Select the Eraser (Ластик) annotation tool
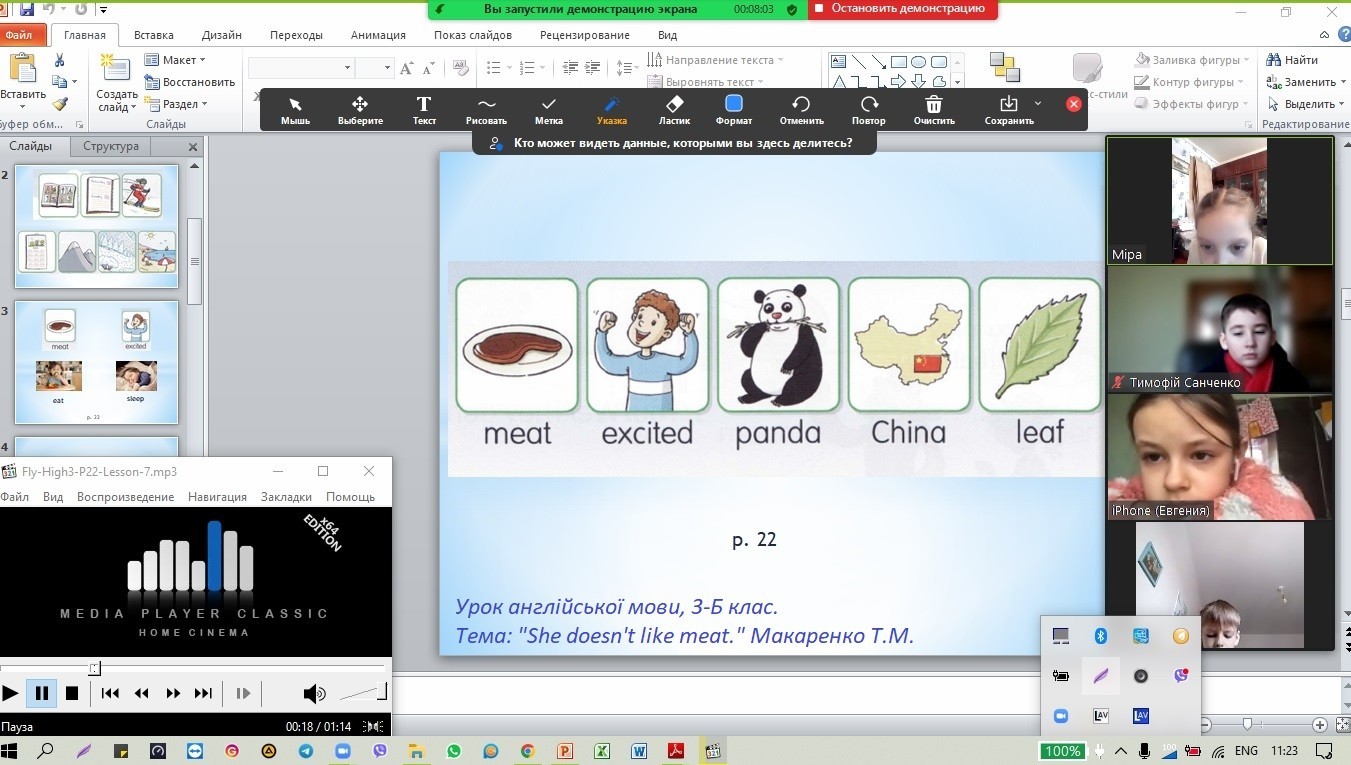The width and height of the screenshot is (1351, 765). (x=674, y=109)
